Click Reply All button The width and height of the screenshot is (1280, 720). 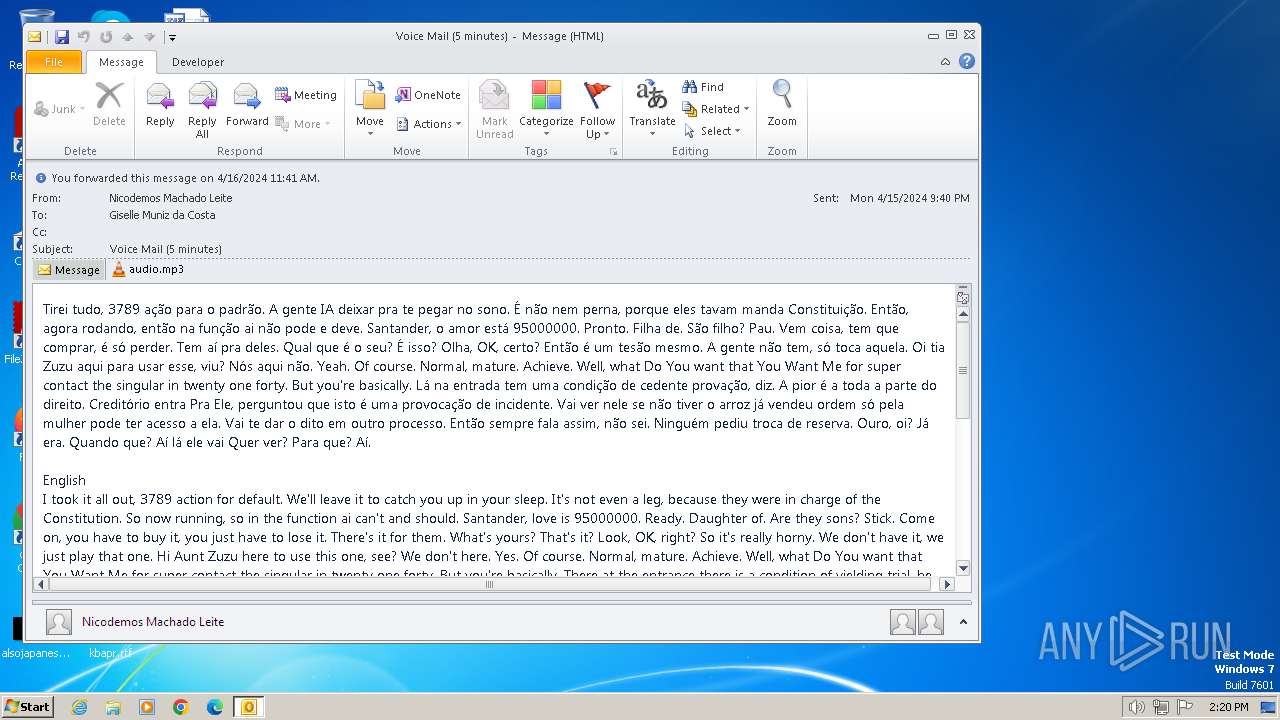pyautogui.click(x=202, y=110)
